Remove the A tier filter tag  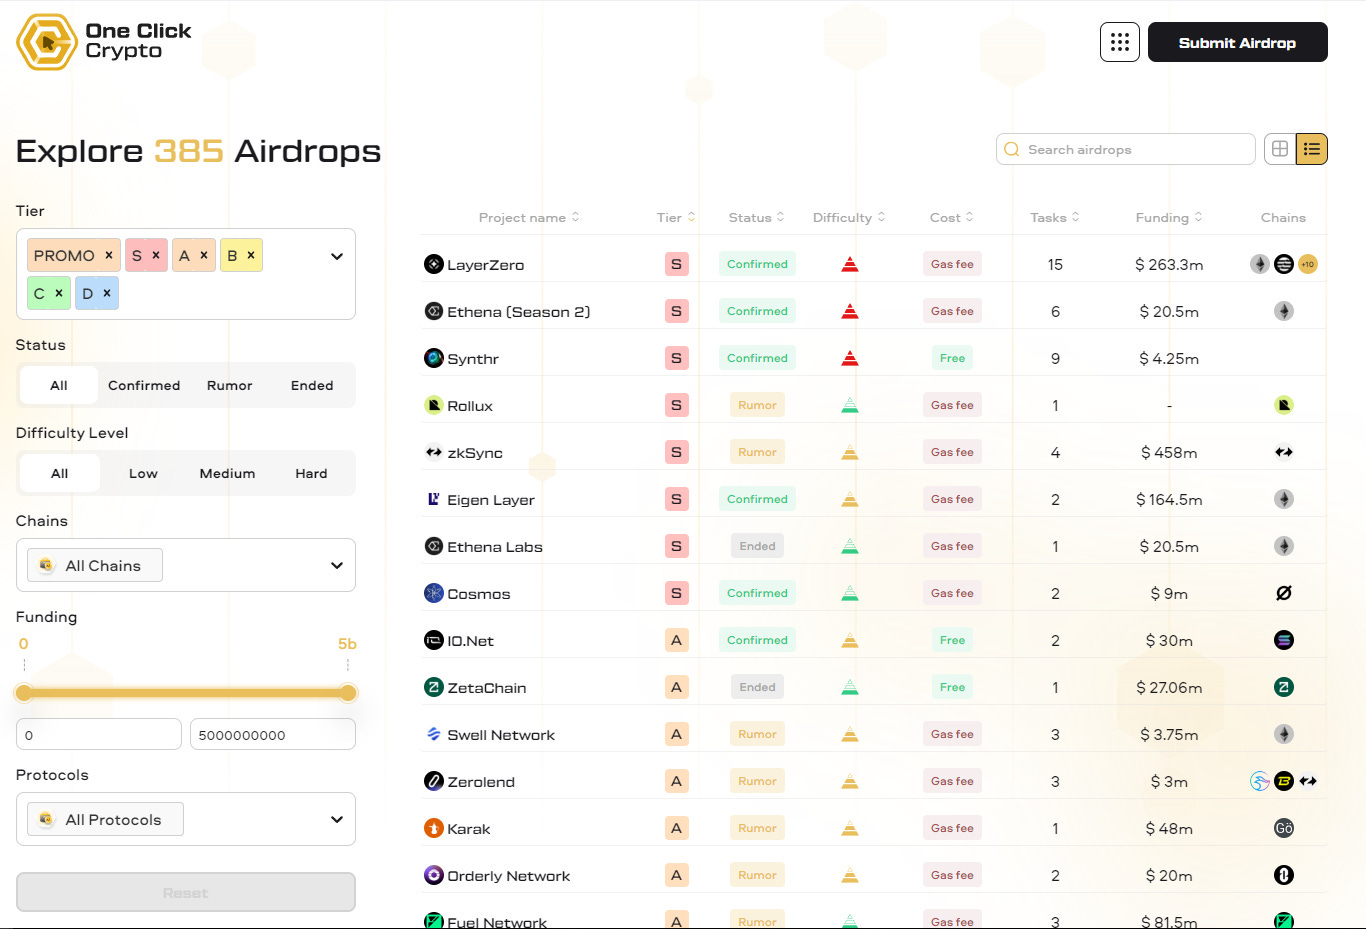pyautogui.click(x=204, y=255)
